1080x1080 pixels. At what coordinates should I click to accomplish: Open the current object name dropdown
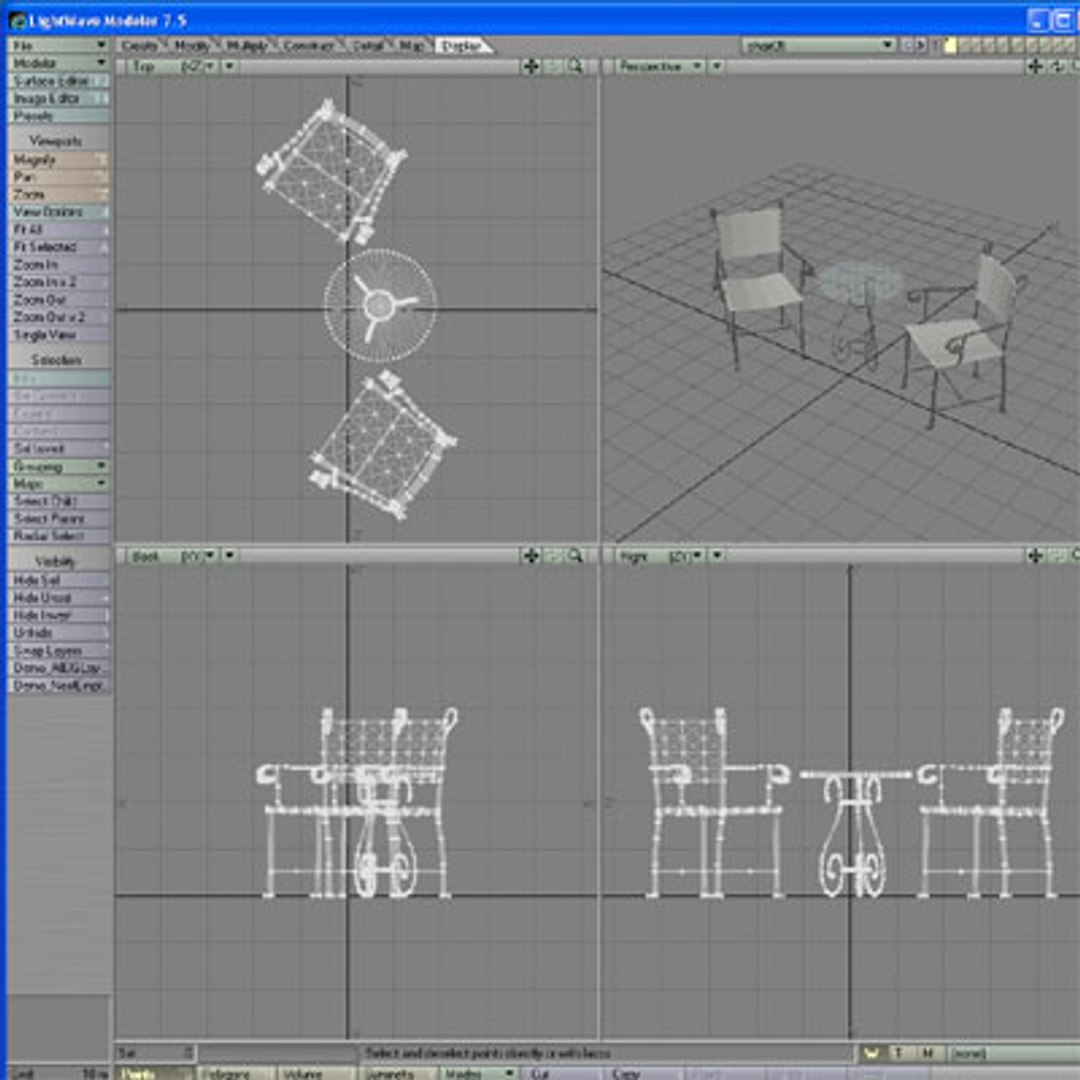[x=819, y=45]
